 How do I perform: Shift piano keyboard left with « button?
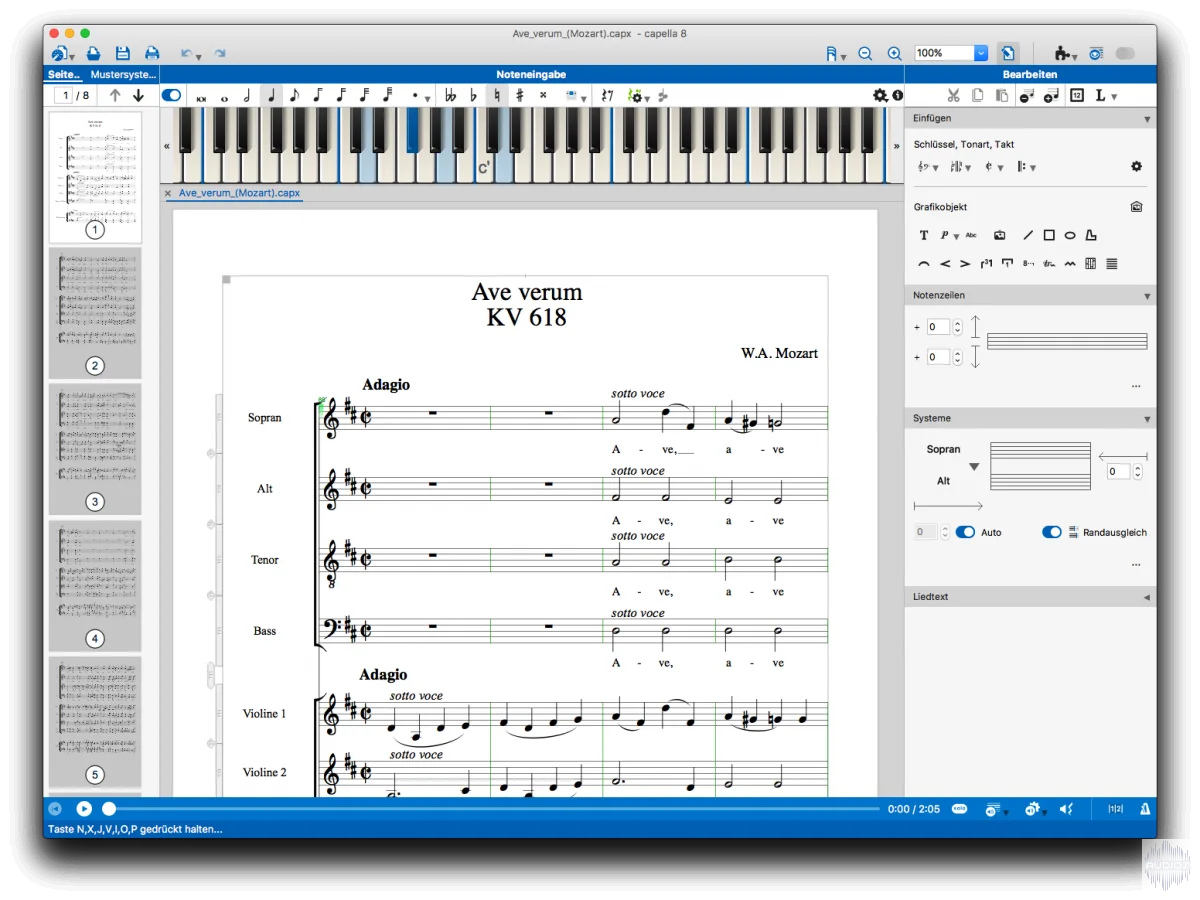(x=167, y=146)
